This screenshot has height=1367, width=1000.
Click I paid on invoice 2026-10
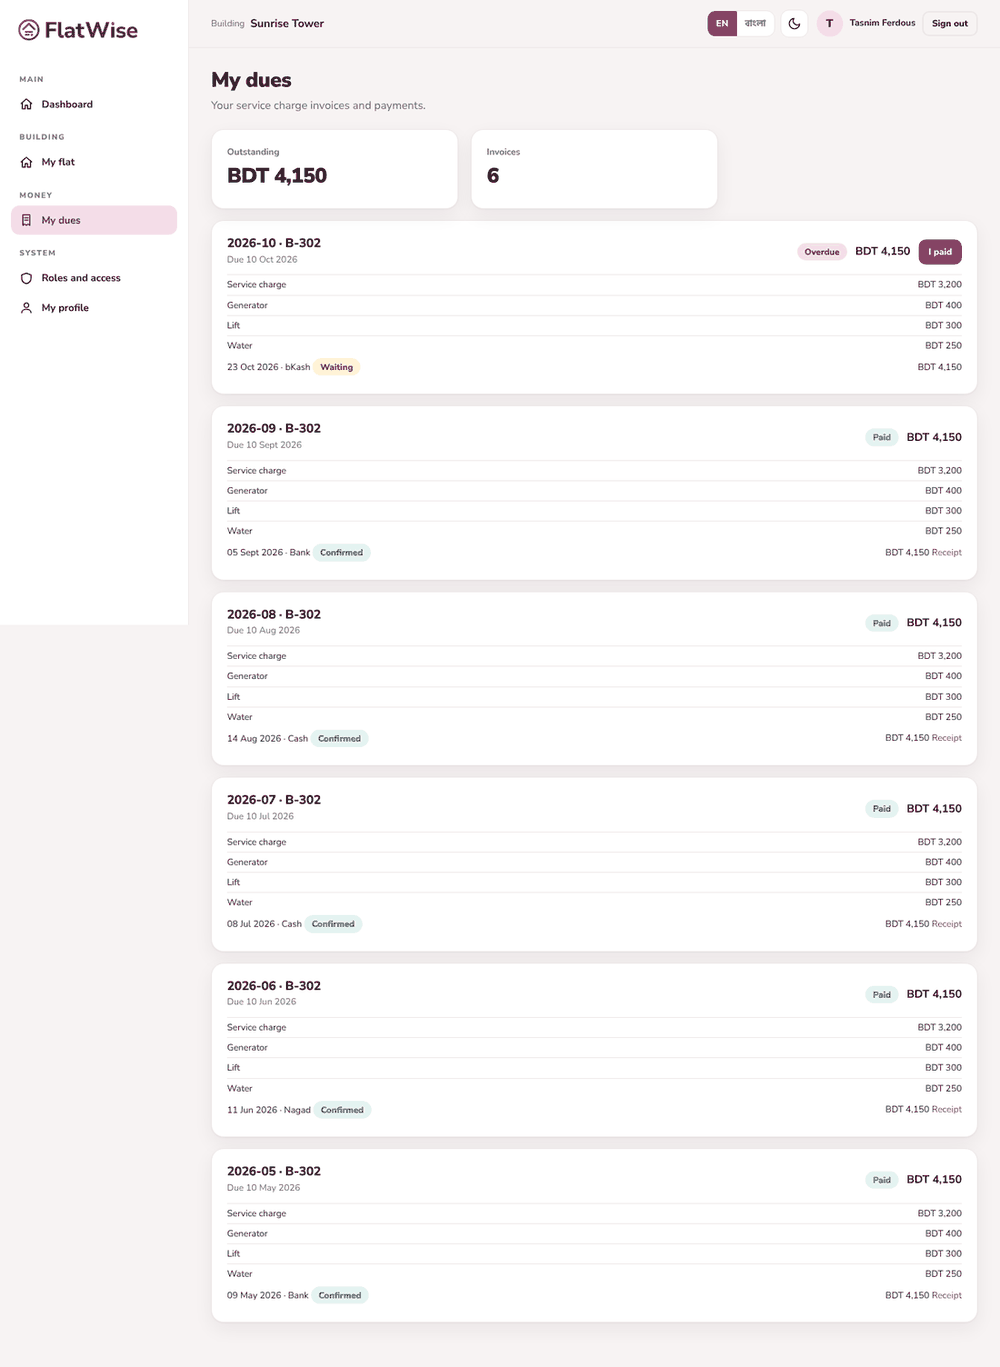(x=940, y=252)
